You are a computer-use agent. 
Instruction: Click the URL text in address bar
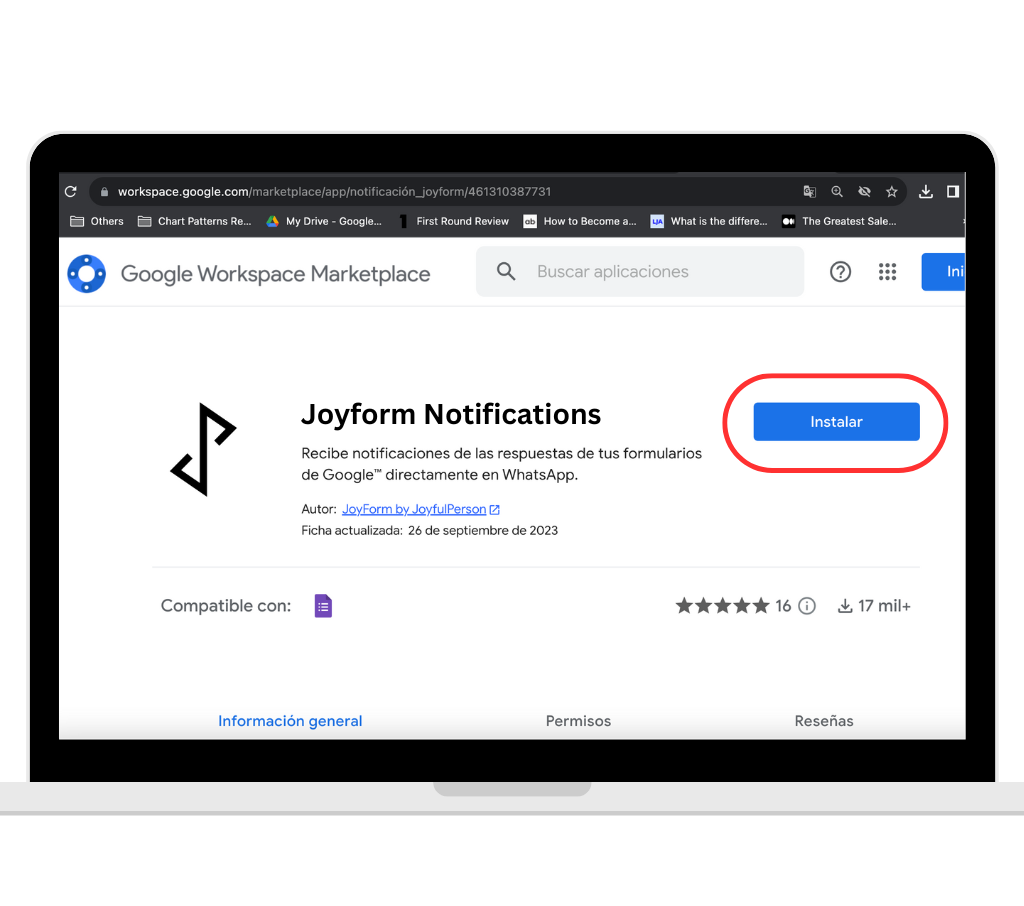[334, 191]
